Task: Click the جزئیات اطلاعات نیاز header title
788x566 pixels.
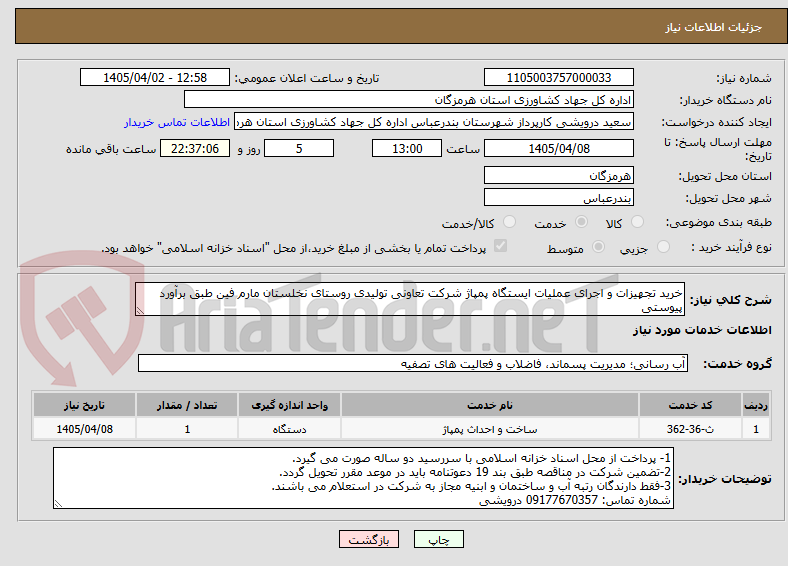Action: click(x=714, y=27)
